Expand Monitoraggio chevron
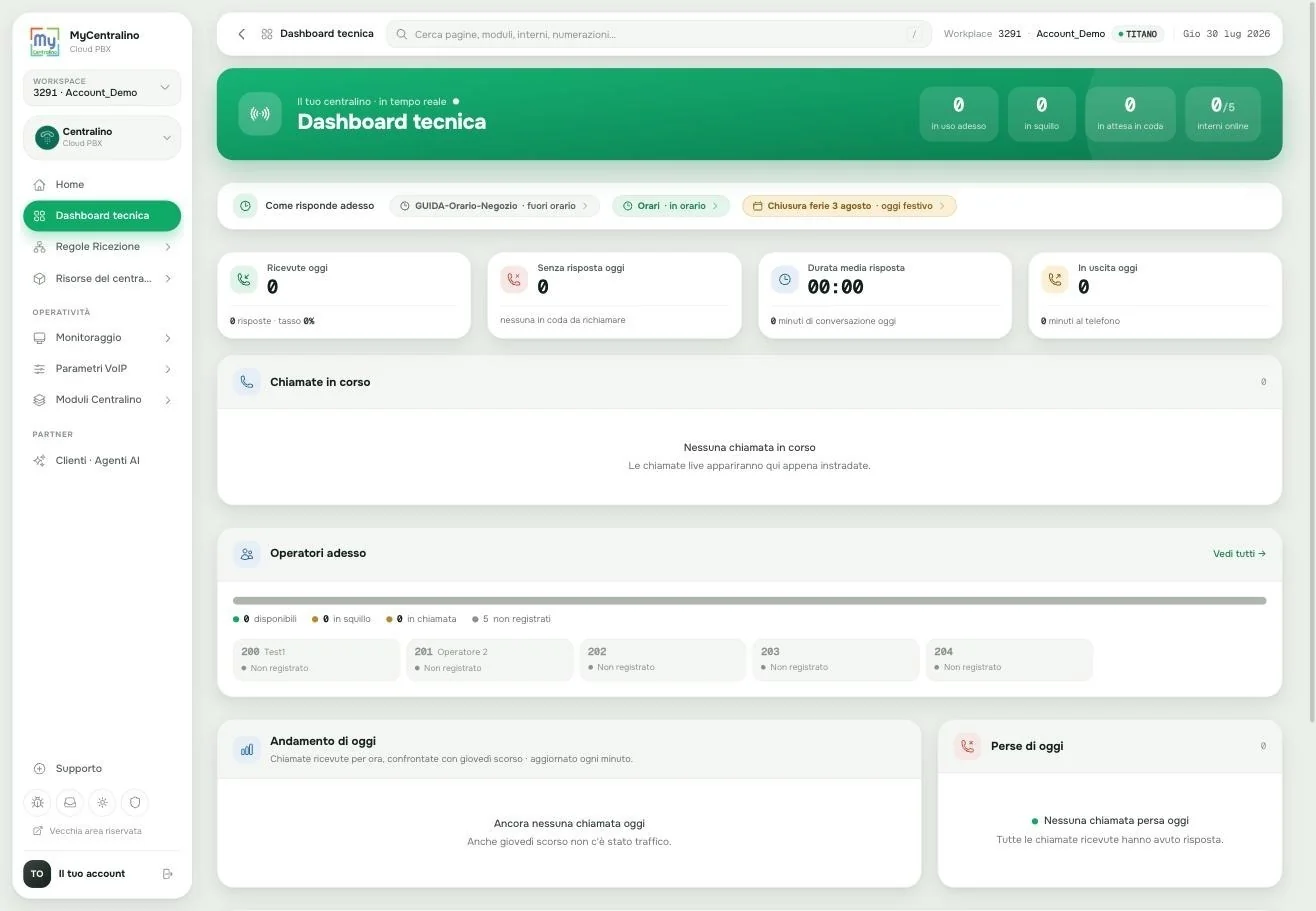 click(167, 338)
